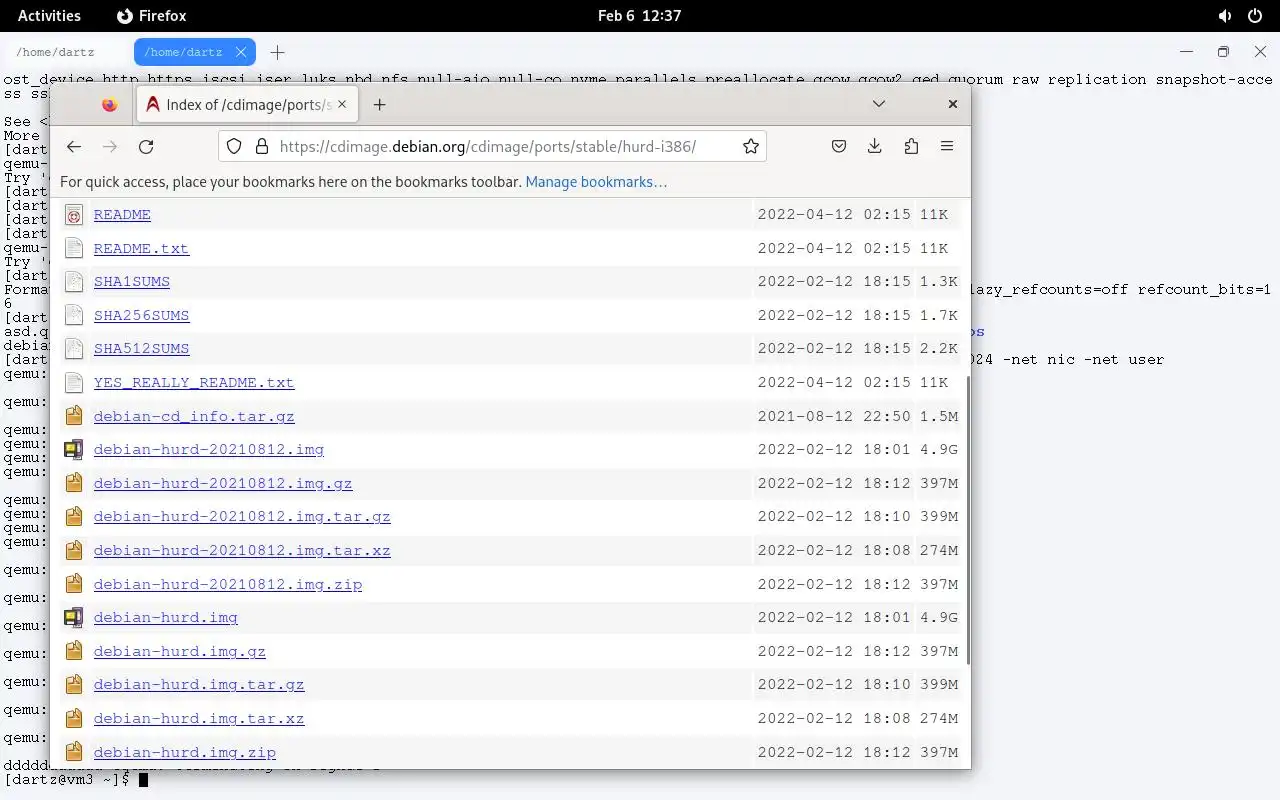Image resolution: width=1280 pixels, height=800 pixels.
Task: Reload the current page
Action: [x=146, y=146]
